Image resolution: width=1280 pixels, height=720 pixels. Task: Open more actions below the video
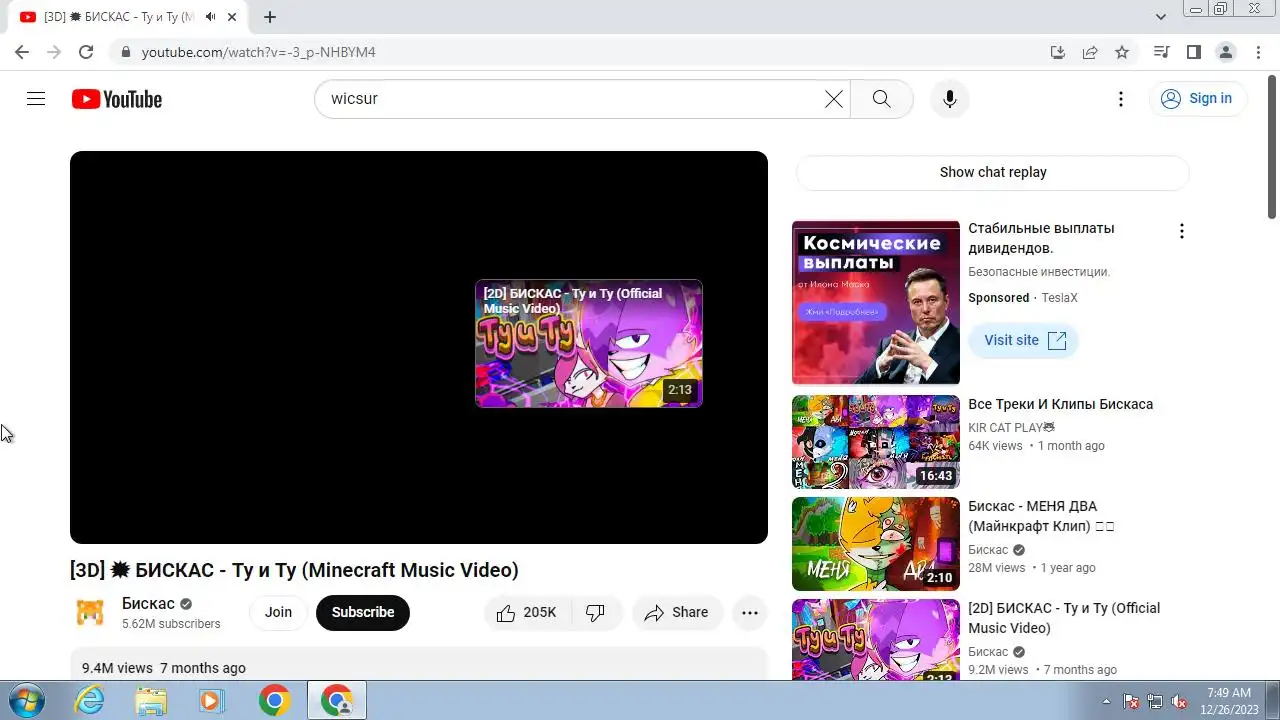pyautogui.click(x=750, y=613)
